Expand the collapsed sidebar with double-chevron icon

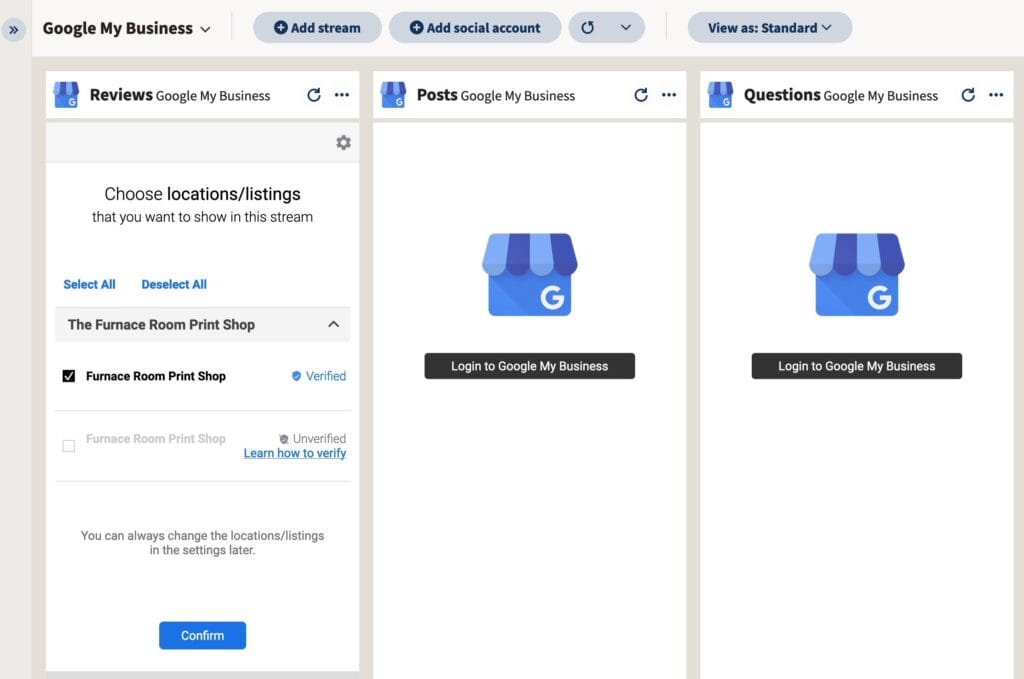point(14,30)
